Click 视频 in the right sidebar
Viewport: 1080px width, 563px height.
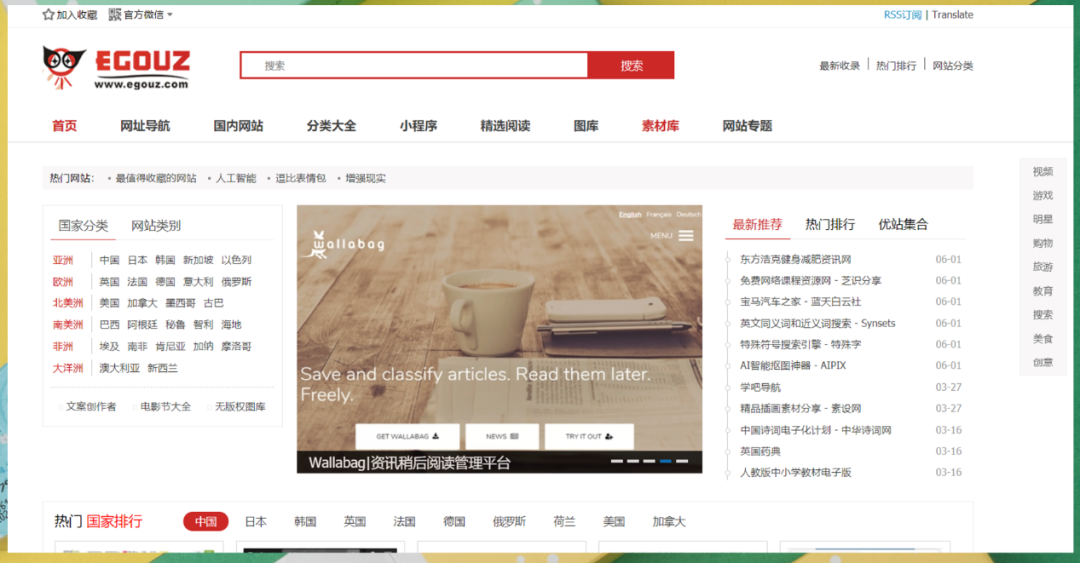(x=1043, y=172)
